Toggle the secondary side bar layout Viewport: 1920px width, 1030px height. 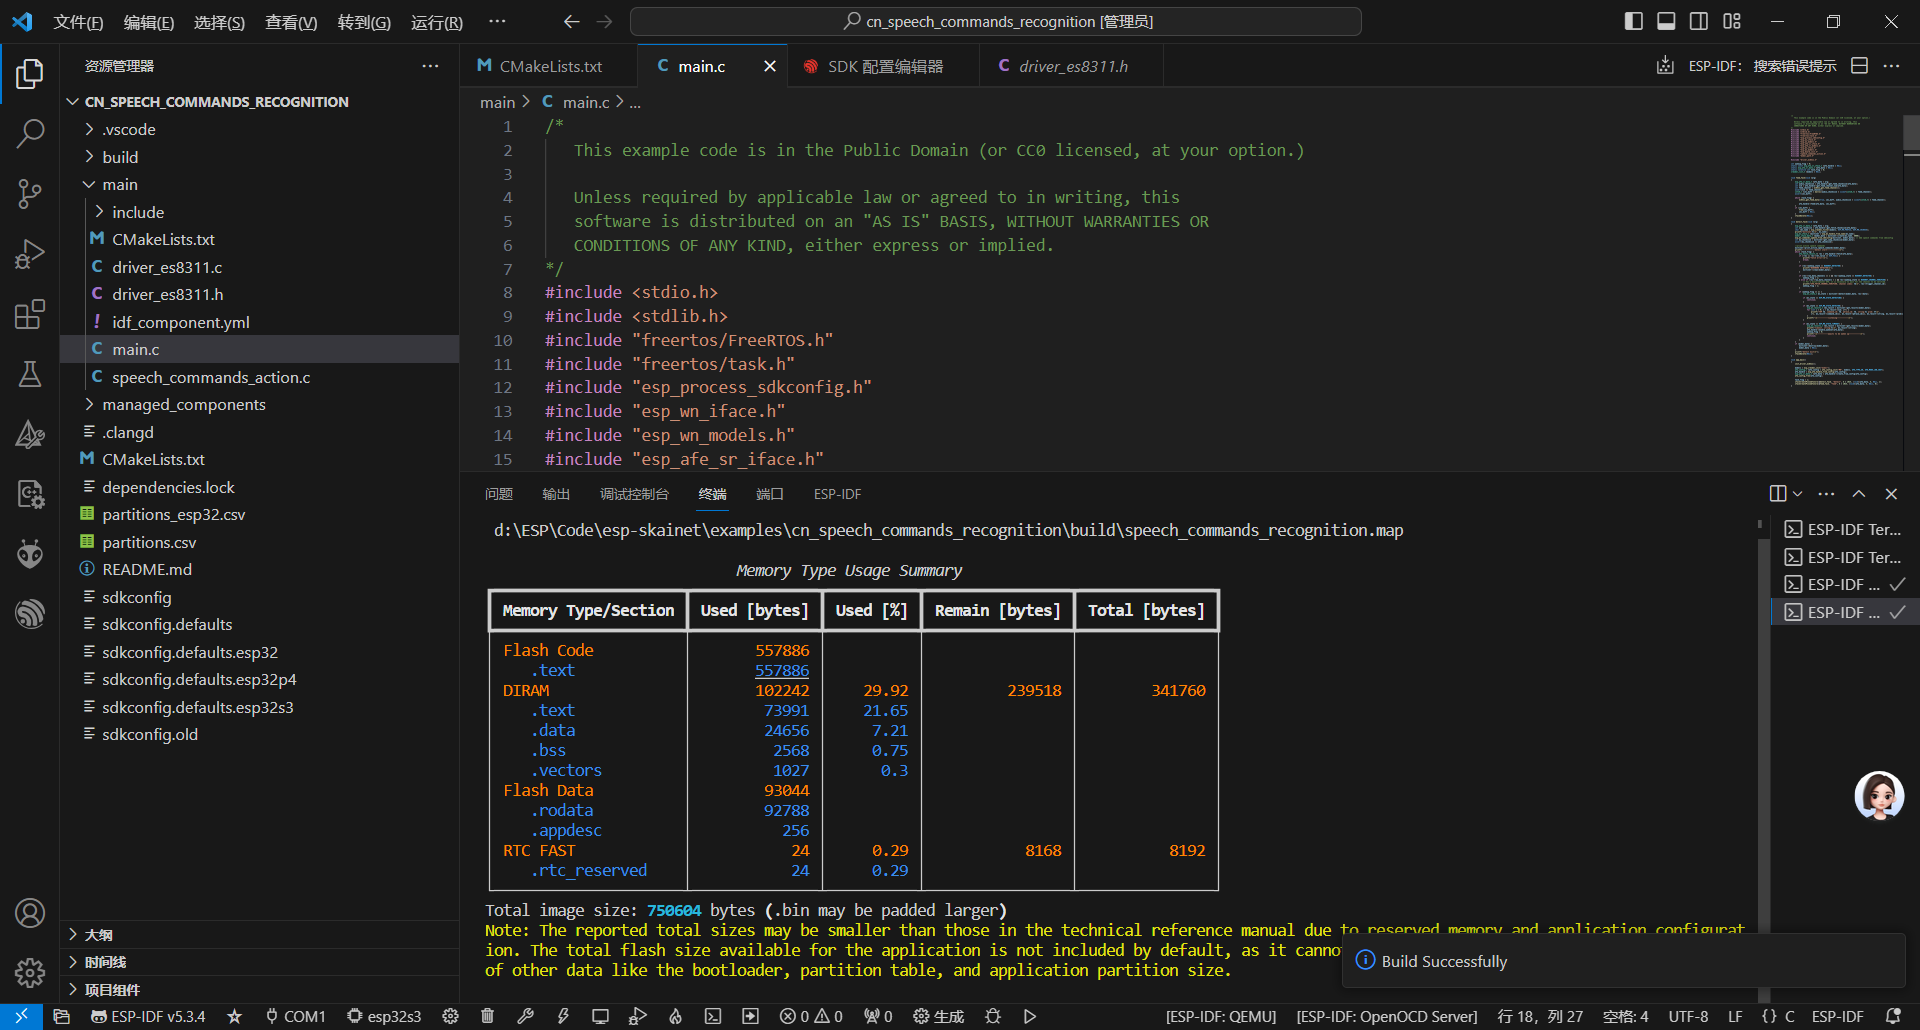tap(1699, 21)
